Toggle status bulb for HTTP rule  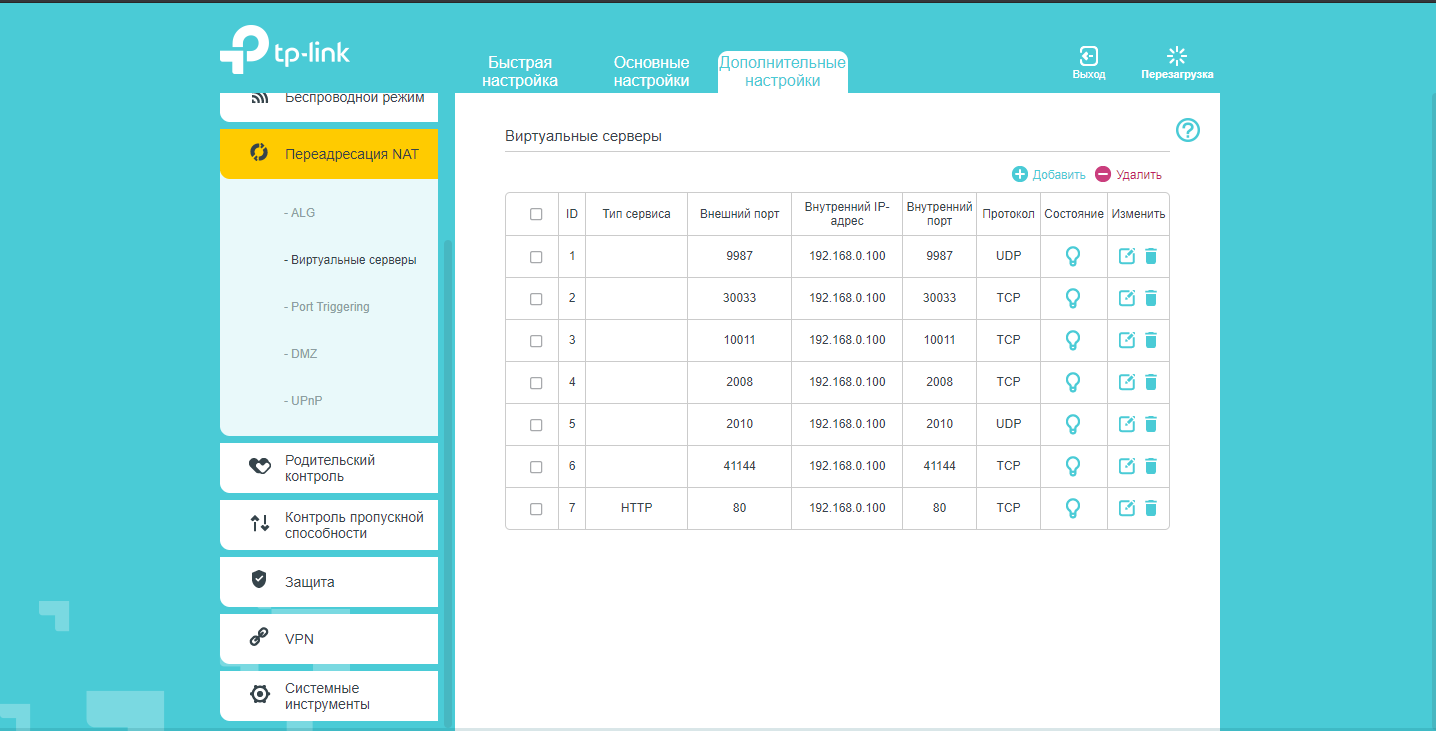tap(1073, 508)
